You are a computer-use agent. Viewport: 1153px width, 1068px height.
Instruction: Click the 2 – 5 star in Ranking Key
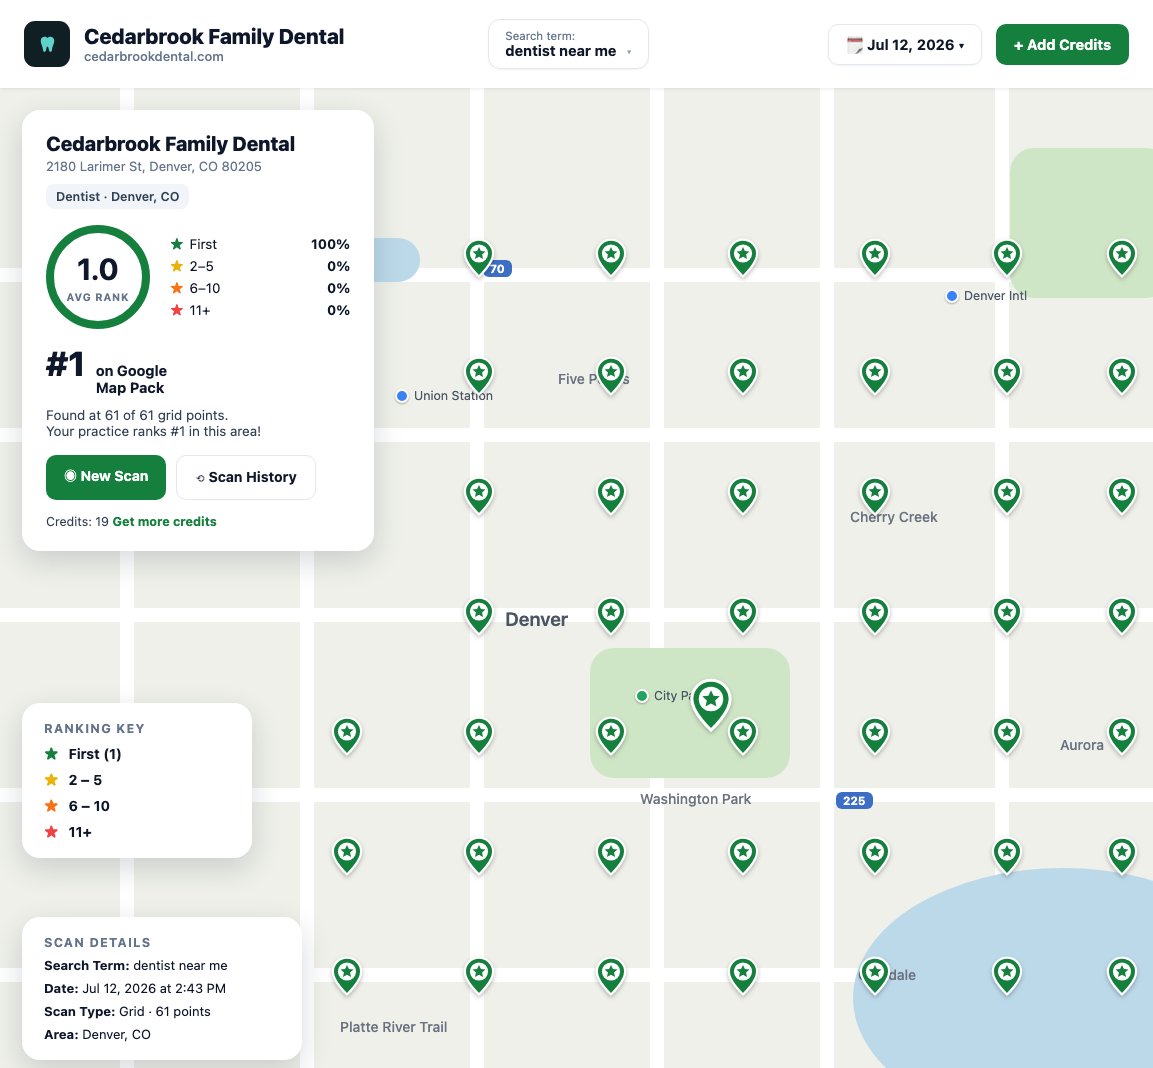tap(51, 780)
